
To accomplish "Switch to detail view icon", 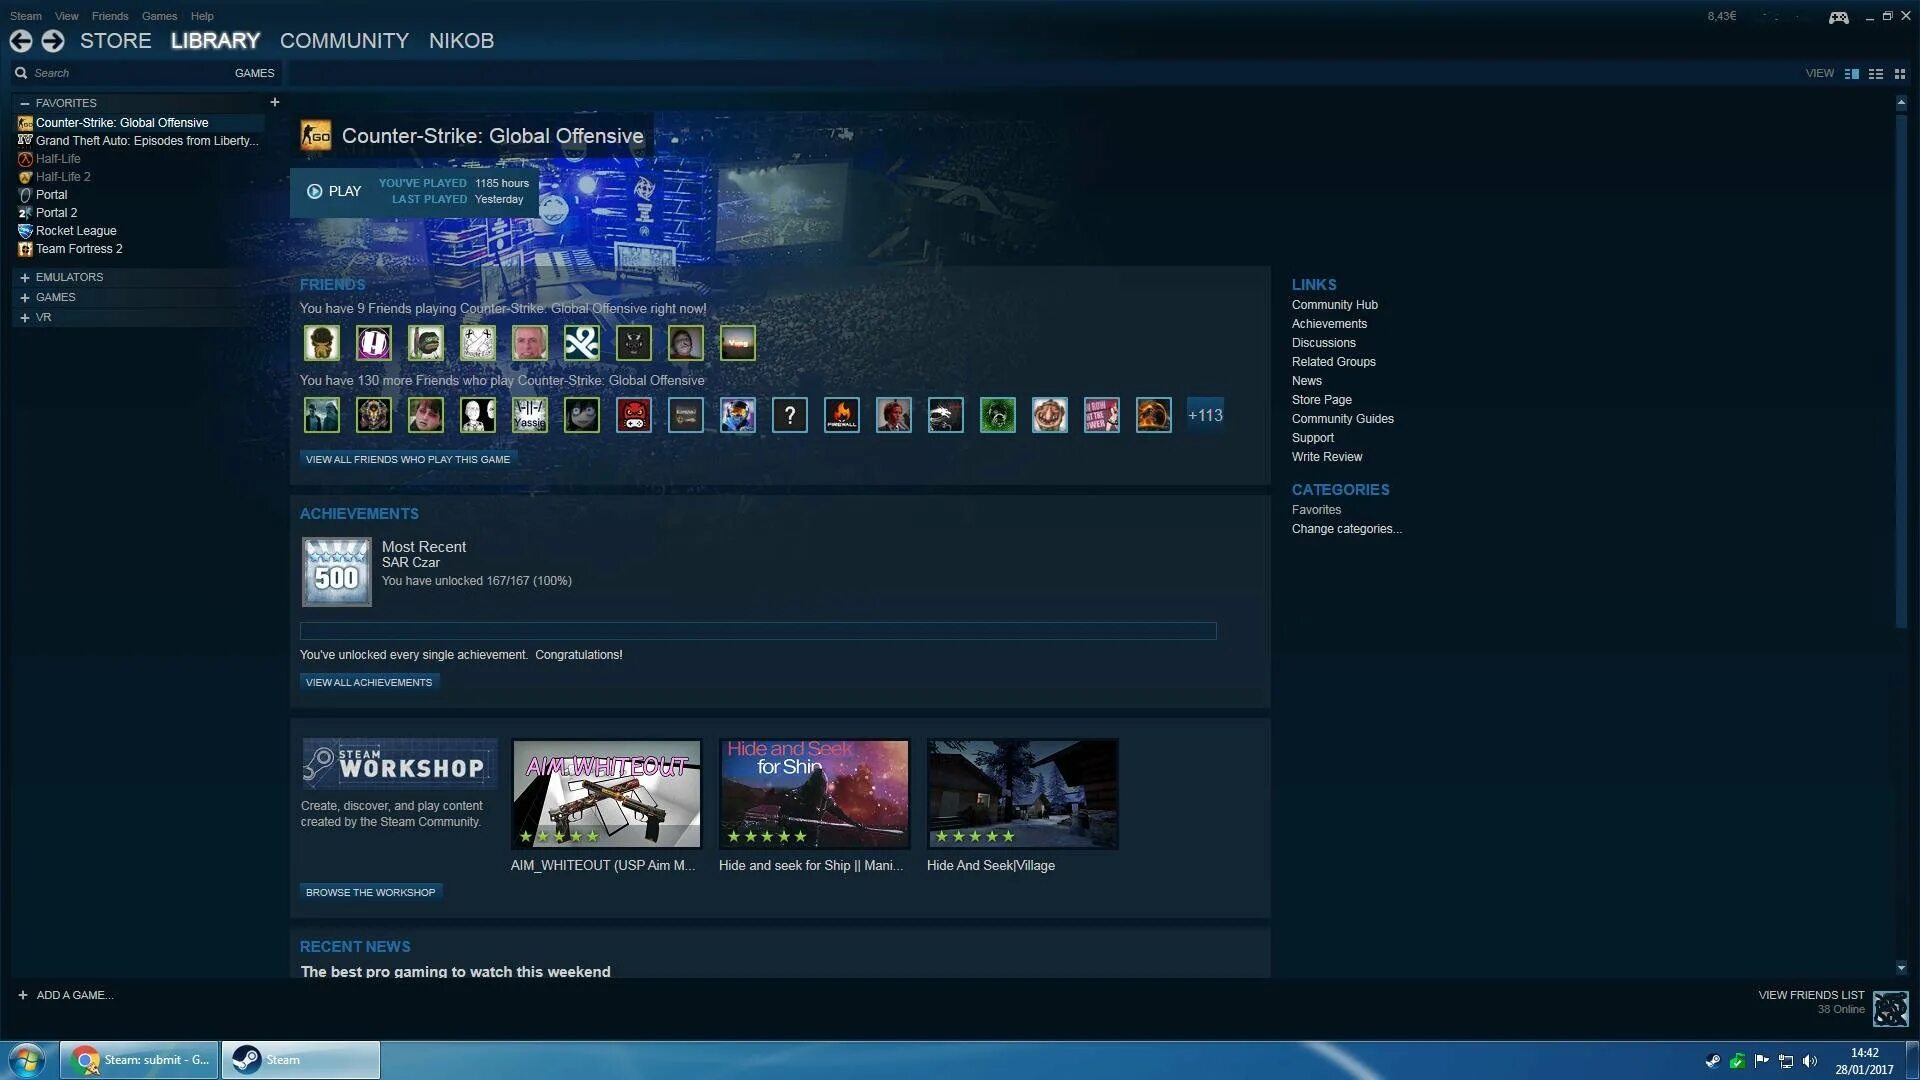I will [x=1851, y=73].
